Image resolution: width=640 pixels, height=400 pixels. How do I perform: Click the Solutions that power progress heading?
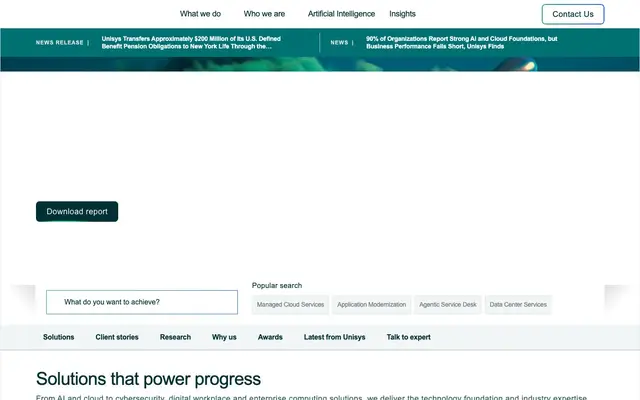pyautogui.click(x=148, y=379)
